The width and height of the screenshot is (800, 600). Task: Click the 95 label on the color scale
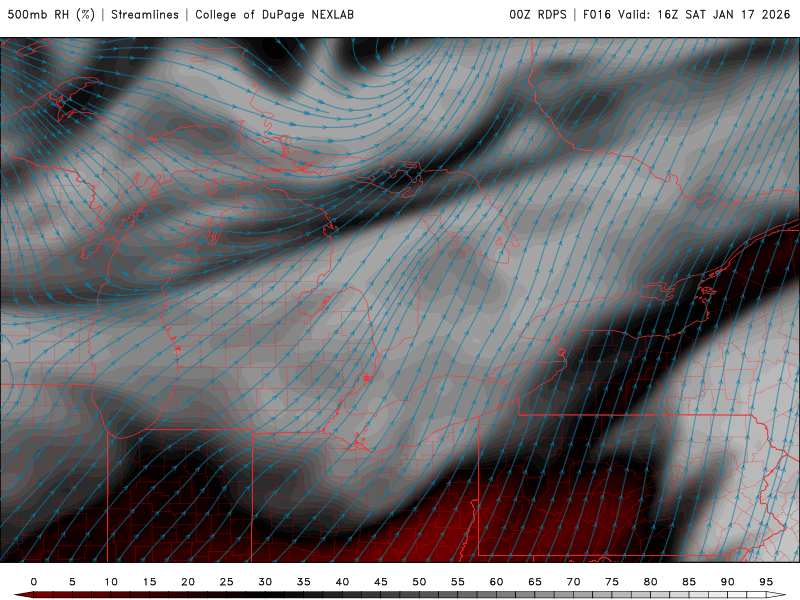pyautogui.click(x=766, y=582)
